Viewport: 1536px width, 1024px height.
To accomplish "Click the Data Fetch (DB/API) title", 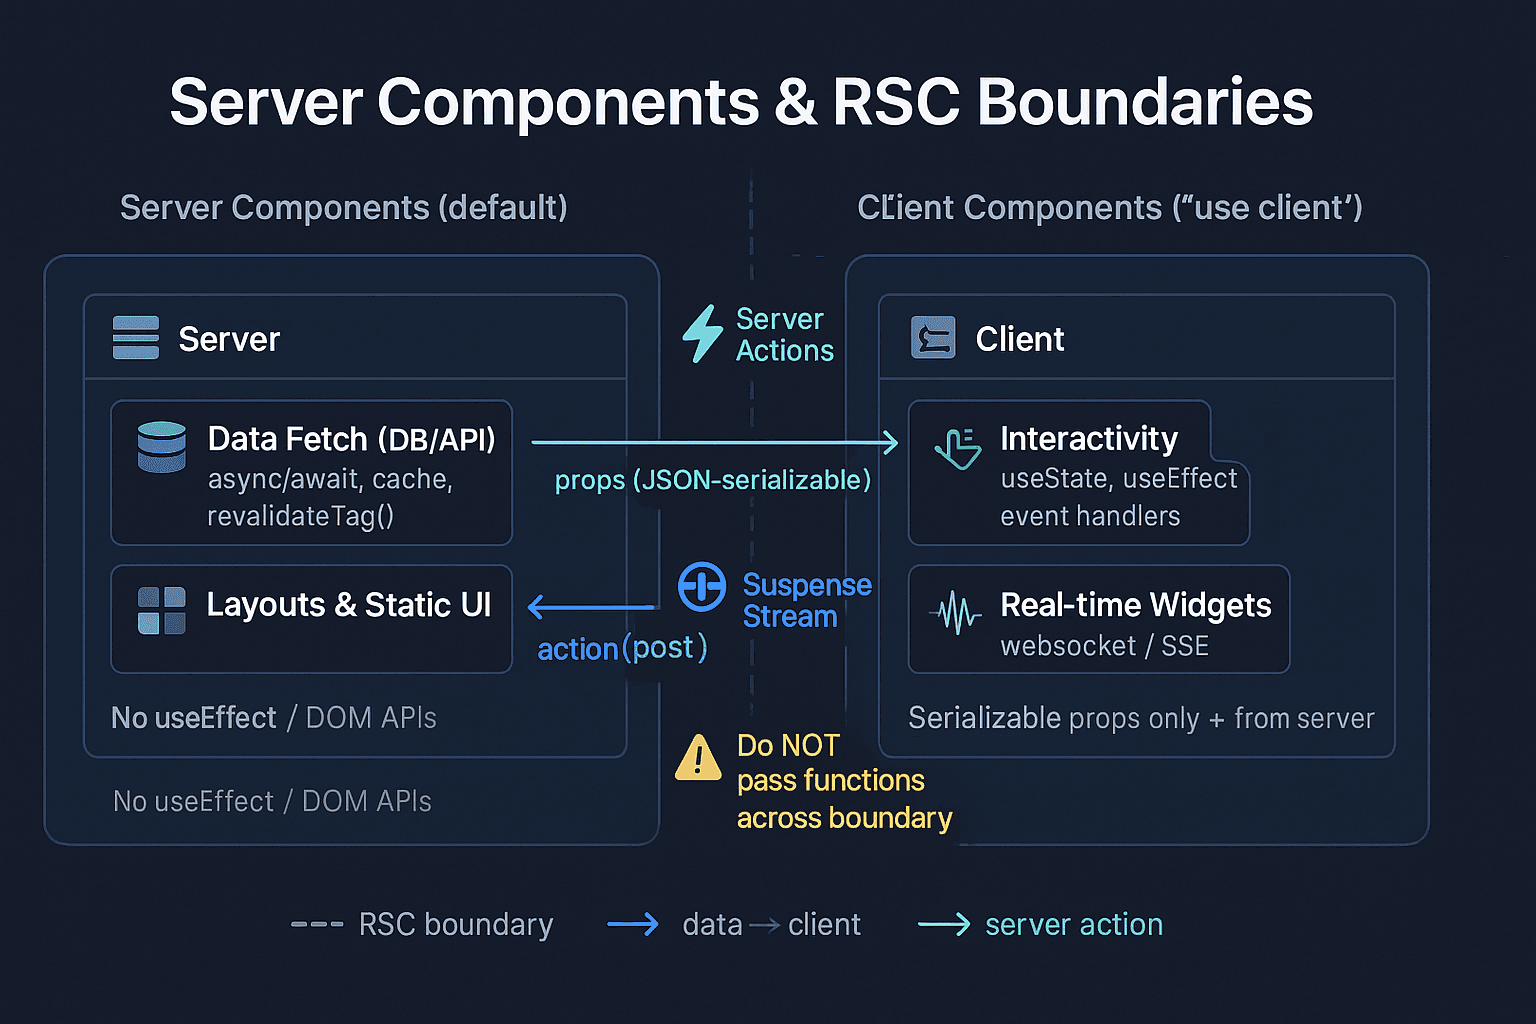I will point(352,439).
